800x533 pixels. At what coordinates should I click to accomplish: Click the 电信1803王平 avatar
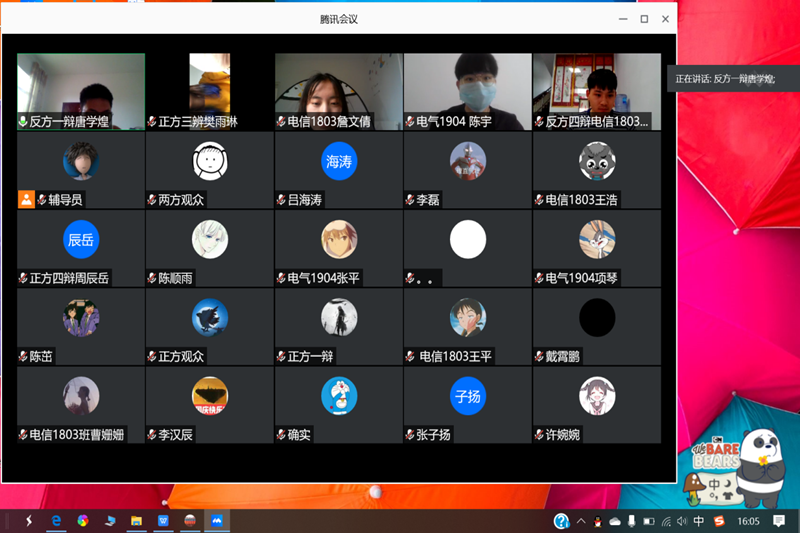[x=468, y=317]
